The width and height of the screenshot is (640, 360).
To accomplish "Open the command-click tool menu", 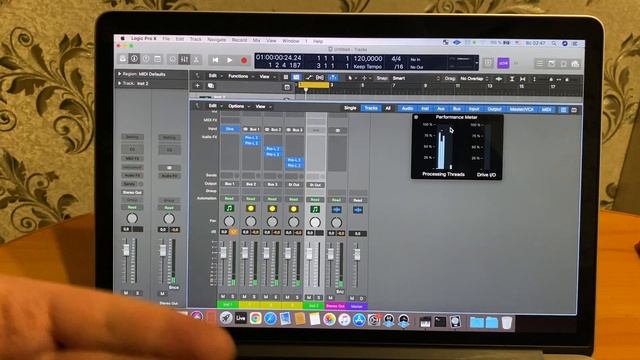I will click(366, 78).
